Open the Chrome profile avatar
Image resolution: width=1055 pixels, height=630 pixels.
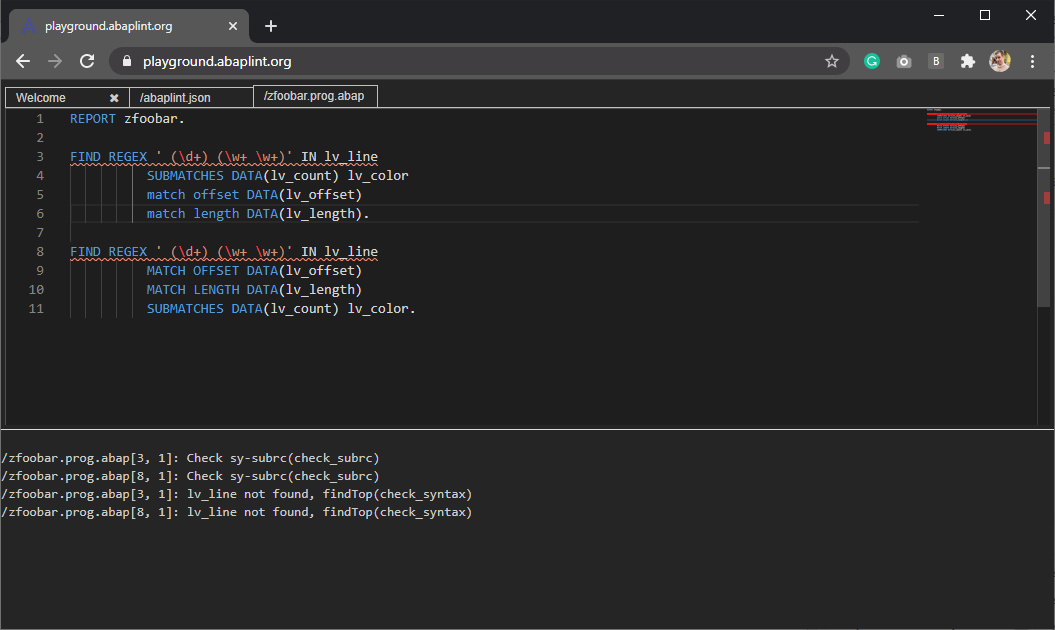tap(1000, 61)
